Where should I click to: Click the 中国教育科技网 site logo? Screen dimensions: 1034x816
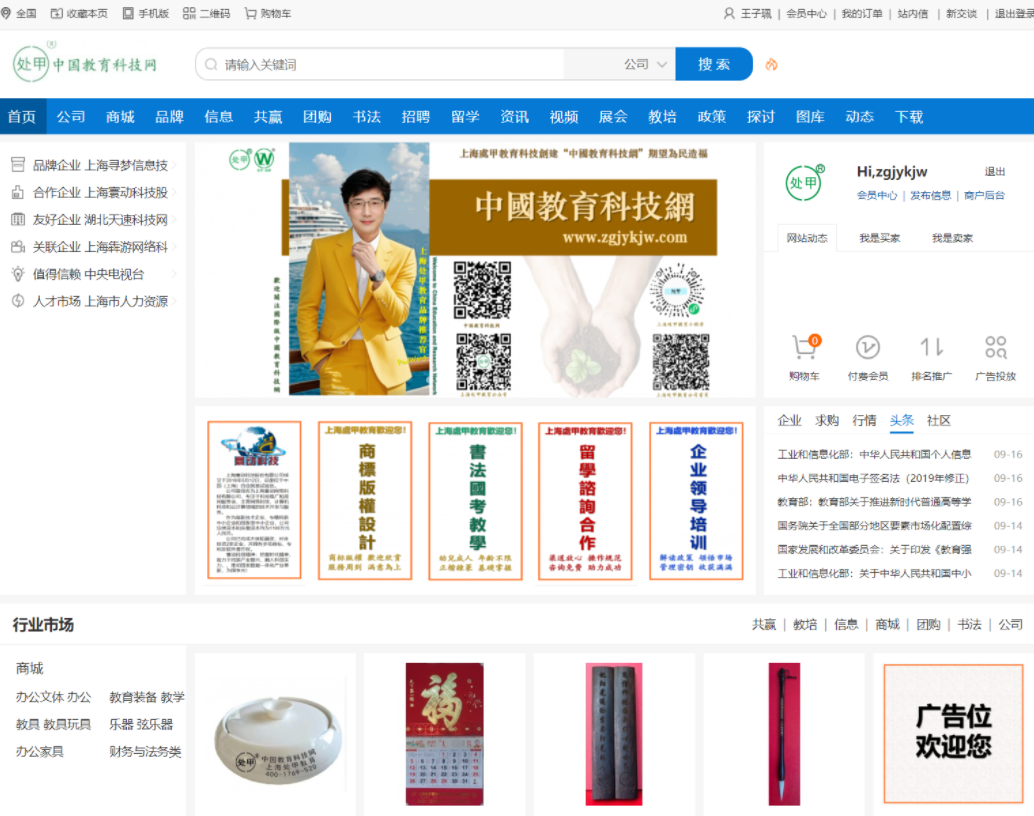[x=84, y=63]
